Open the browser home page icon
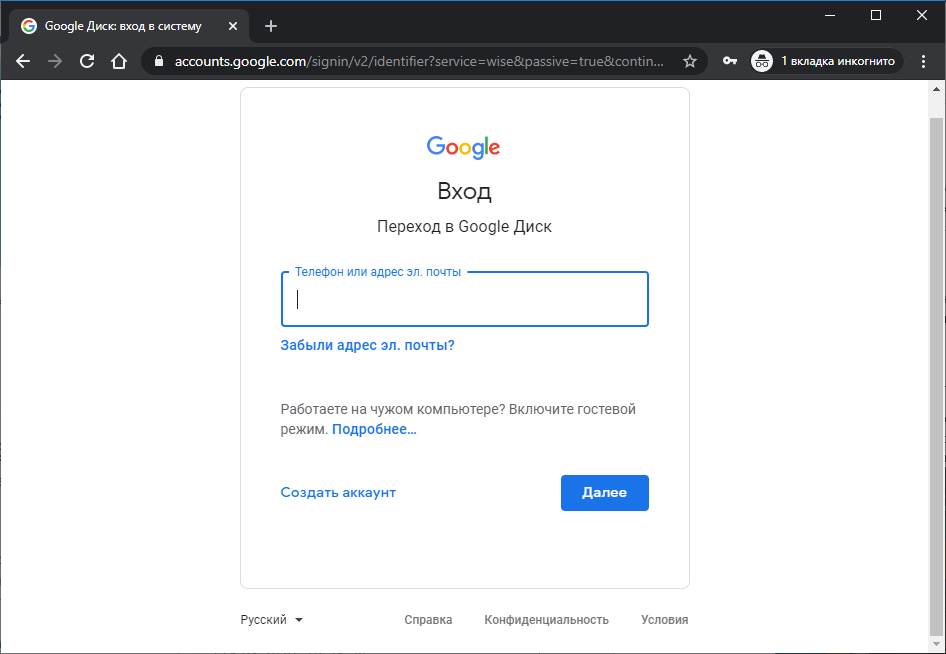946x654 pixels. pyautogui.click(x=119, y=61)
